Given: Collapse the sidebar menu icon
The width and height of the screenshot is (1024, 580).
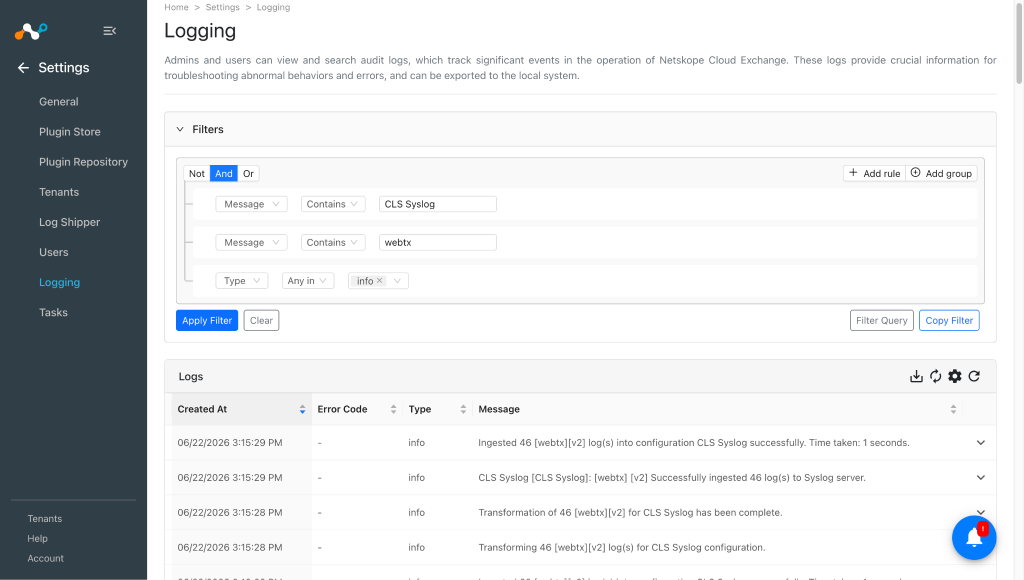Looking at the screenshot, I should (110, 31).
